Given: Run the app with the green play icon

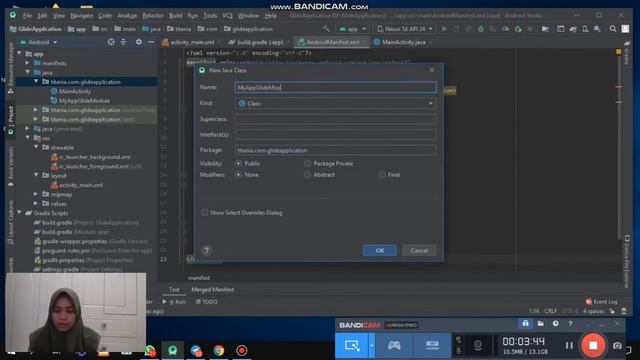Looking at the screenshot, I should (x=444, y=29).
